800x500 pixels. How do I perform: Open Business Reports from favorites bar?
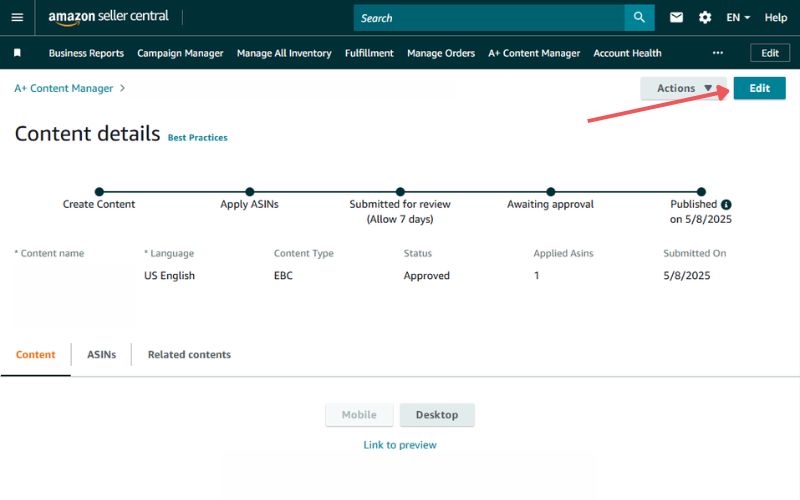86,53
